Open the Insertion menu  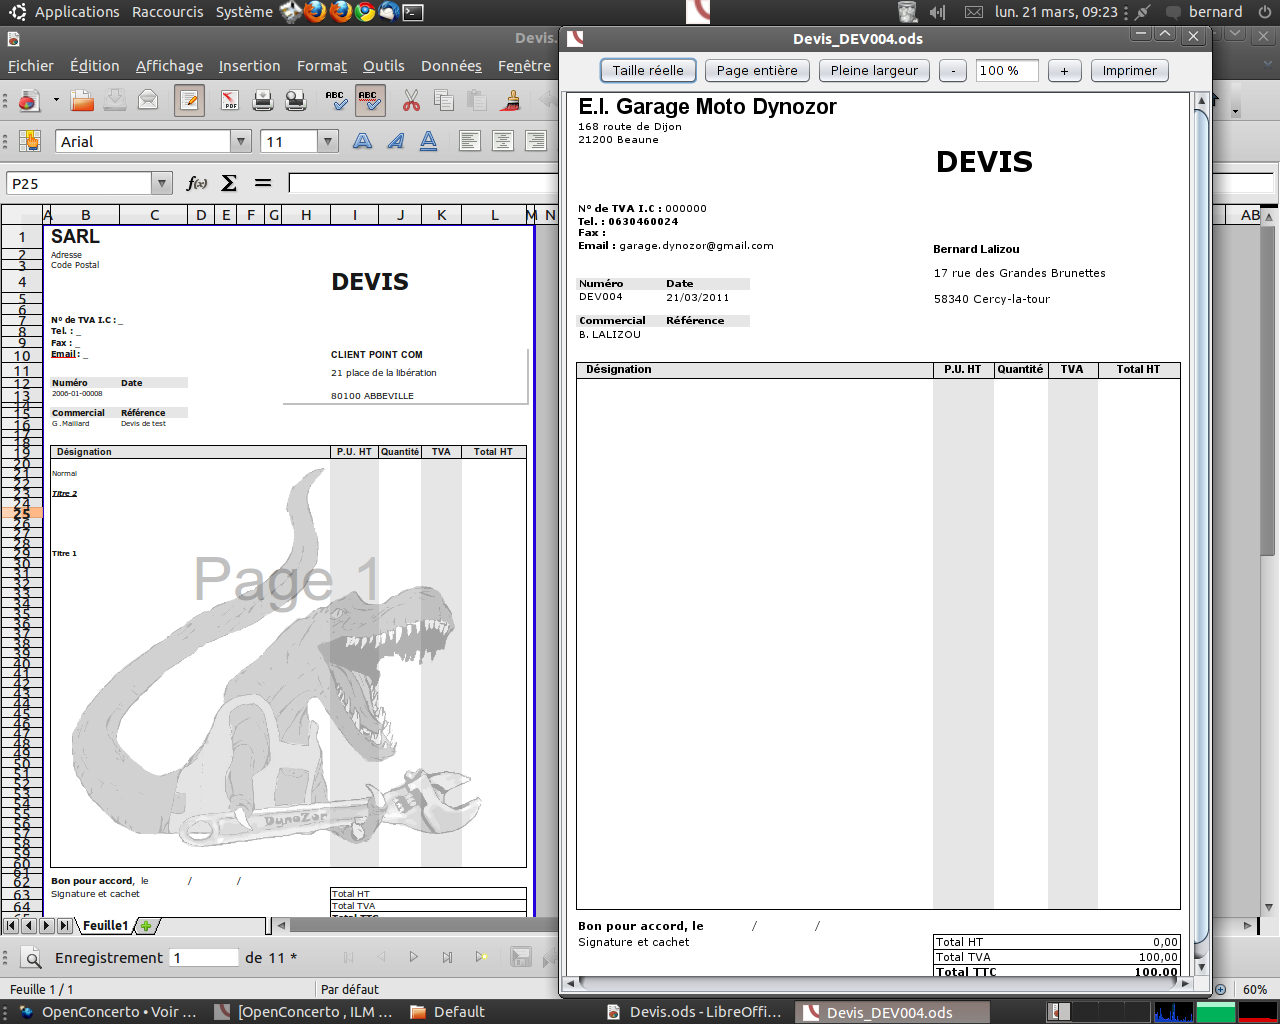(249, 65)
